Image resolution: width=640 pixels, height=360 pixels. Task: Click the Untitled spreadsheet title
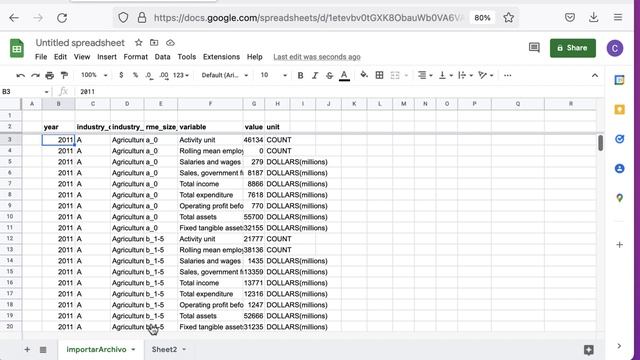click(80, 43)
